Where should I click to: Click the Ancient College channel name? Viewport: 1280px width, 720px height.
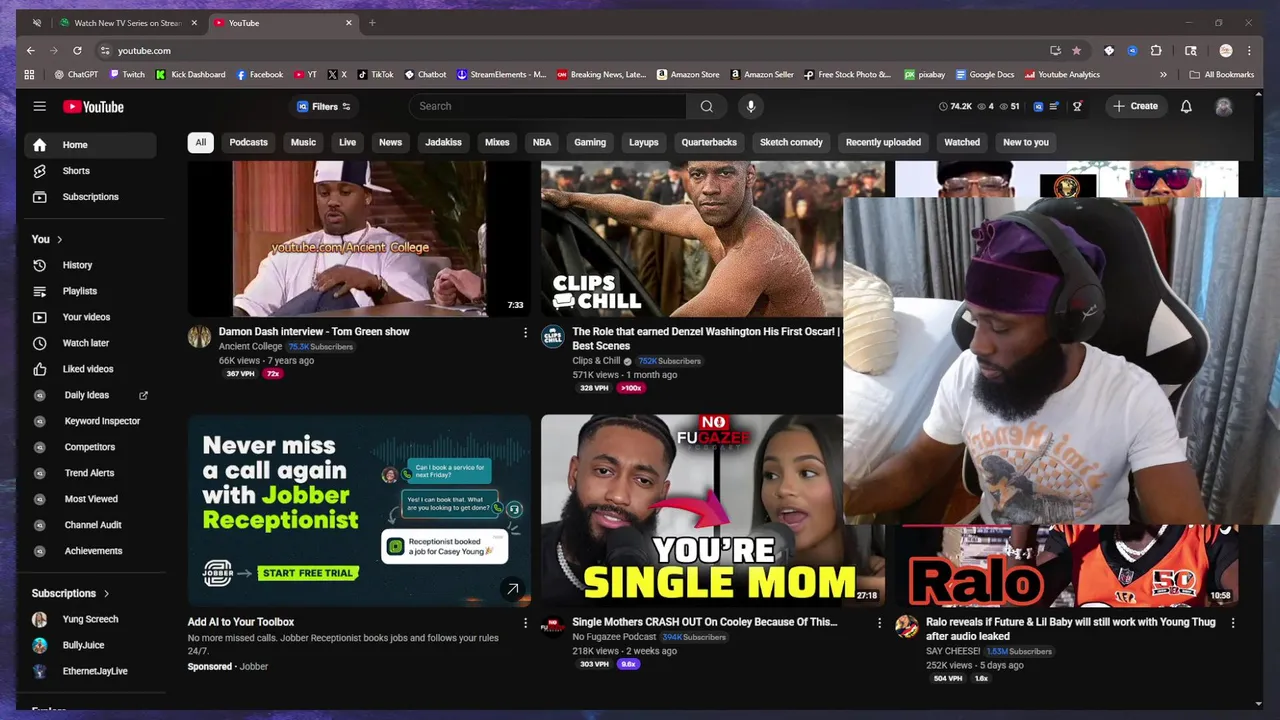(250, 346)
